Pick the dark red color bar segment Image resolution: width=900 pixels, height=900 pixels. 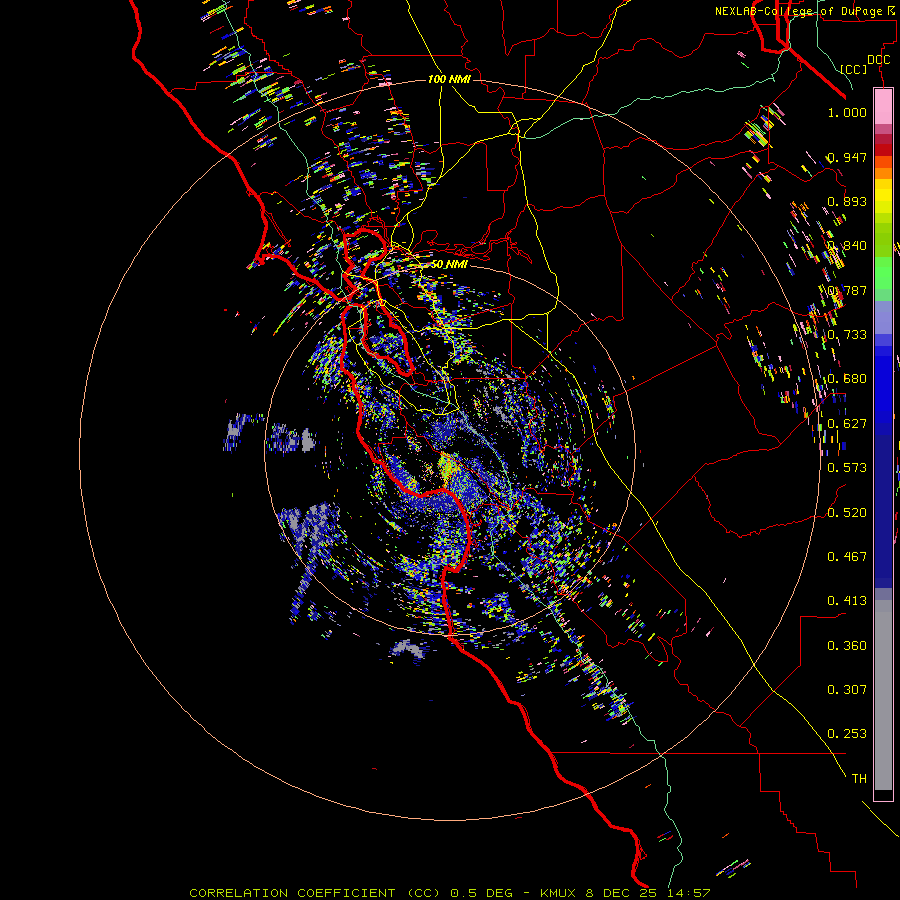883,149
